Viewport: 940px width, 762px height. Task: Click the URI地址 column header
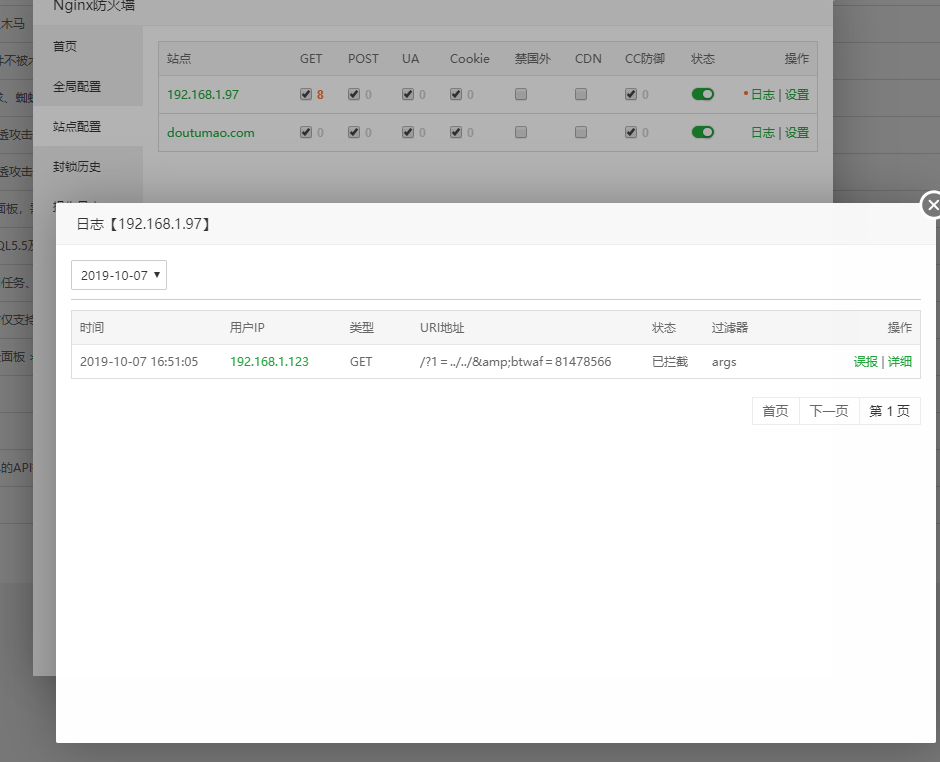pos(442,327)
